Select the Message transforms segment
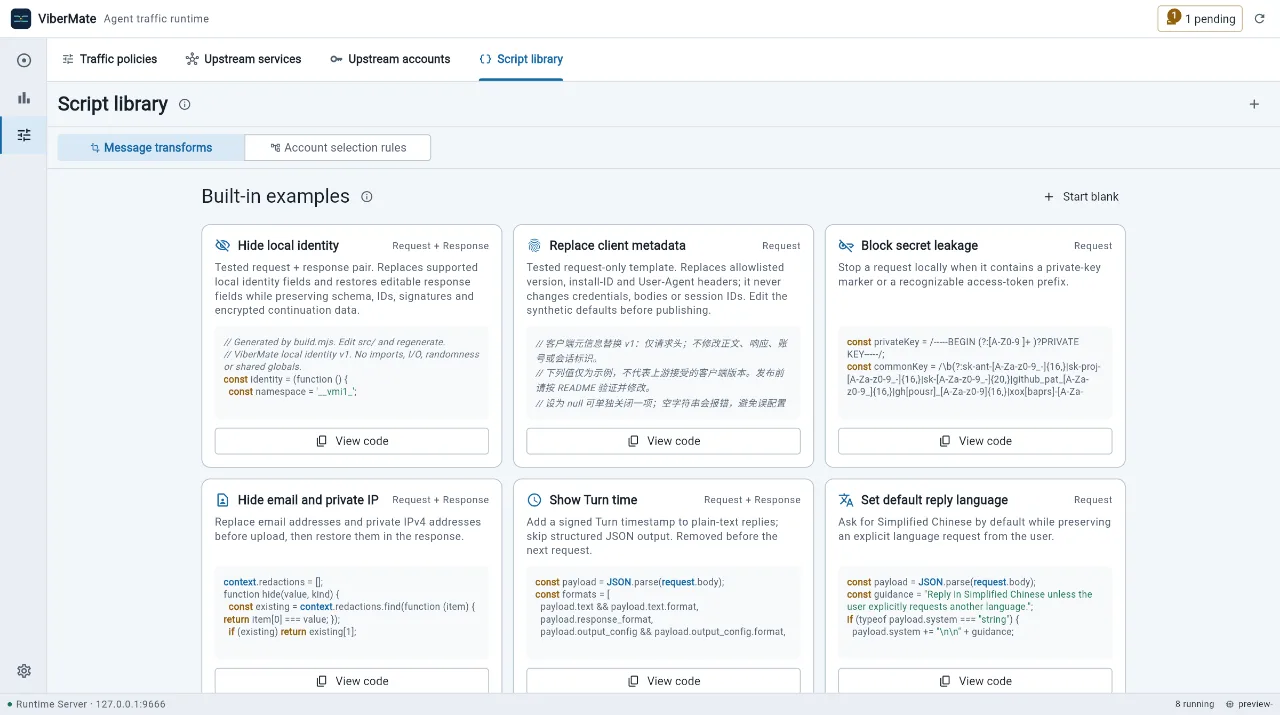 point(151,147)
